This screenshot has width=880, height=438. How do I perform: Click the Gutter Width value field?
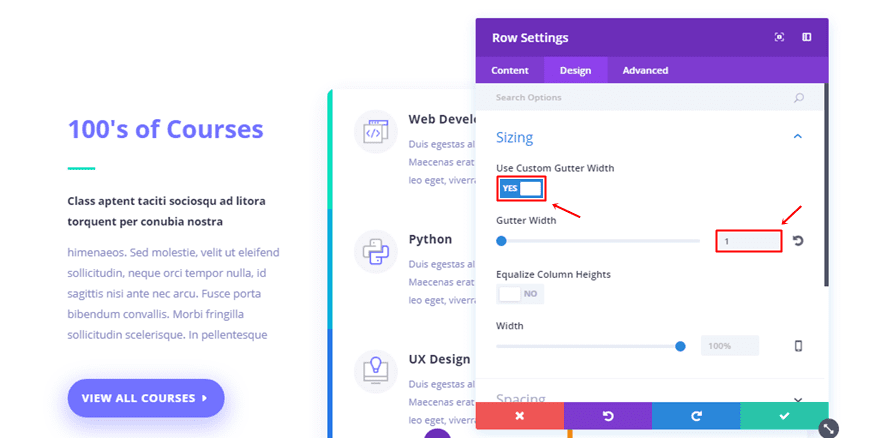(748, 241)
